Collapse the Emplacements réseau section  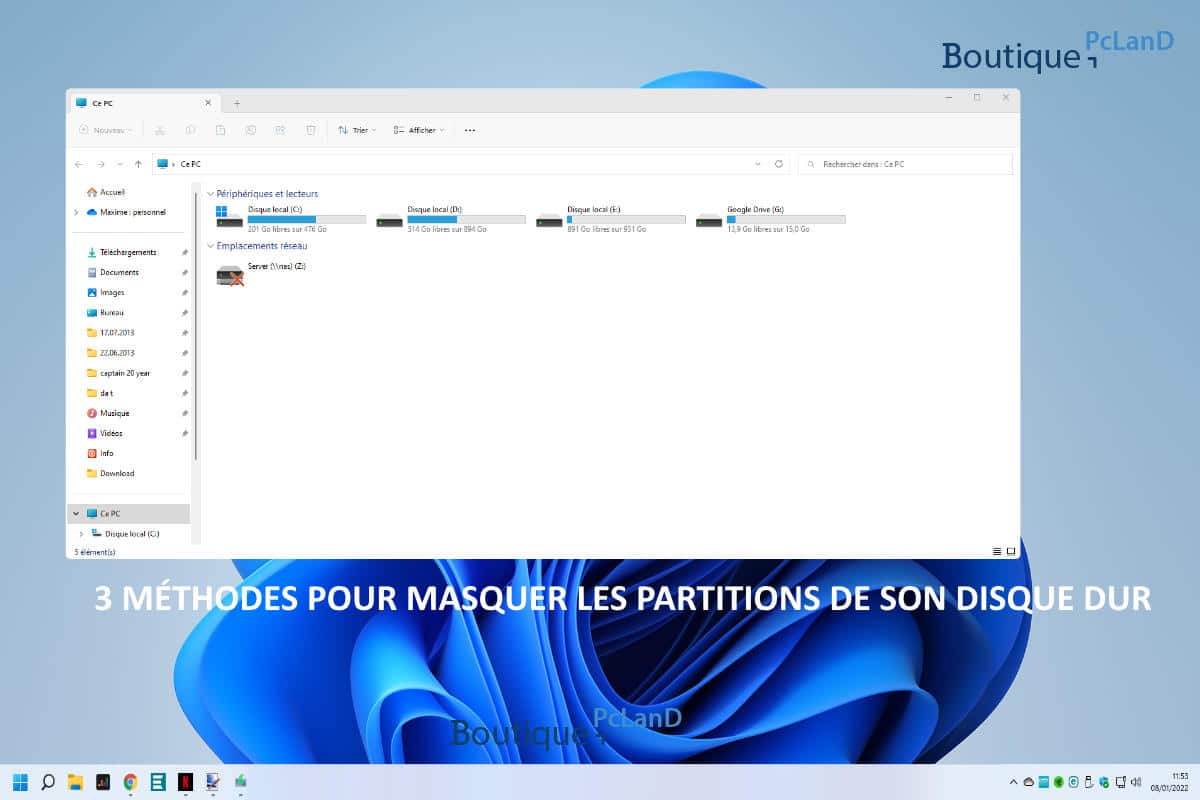[x=210, y=246]
